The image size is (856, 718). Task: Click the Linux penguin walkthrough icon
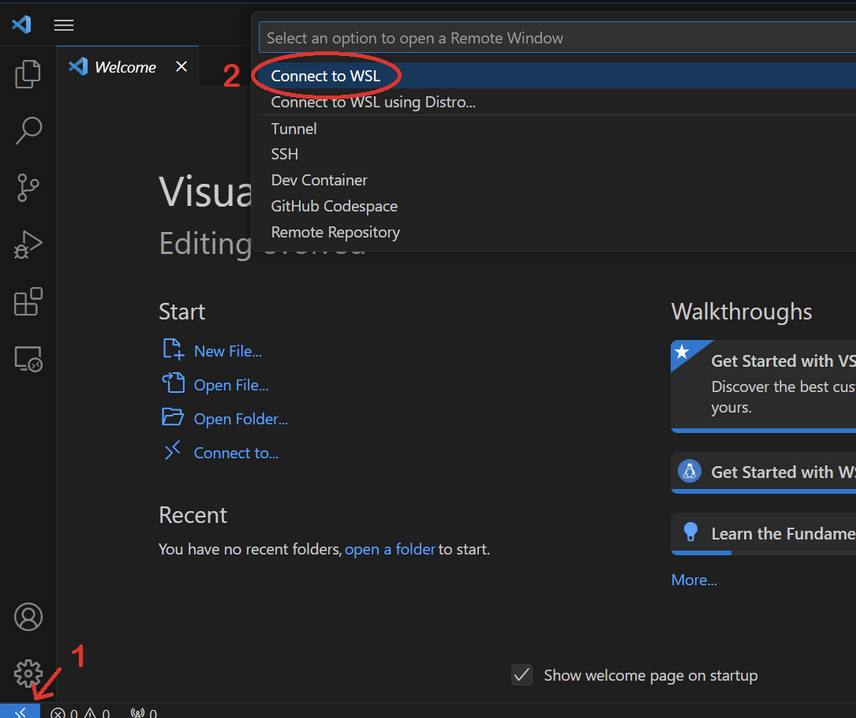tap(689, 471)
